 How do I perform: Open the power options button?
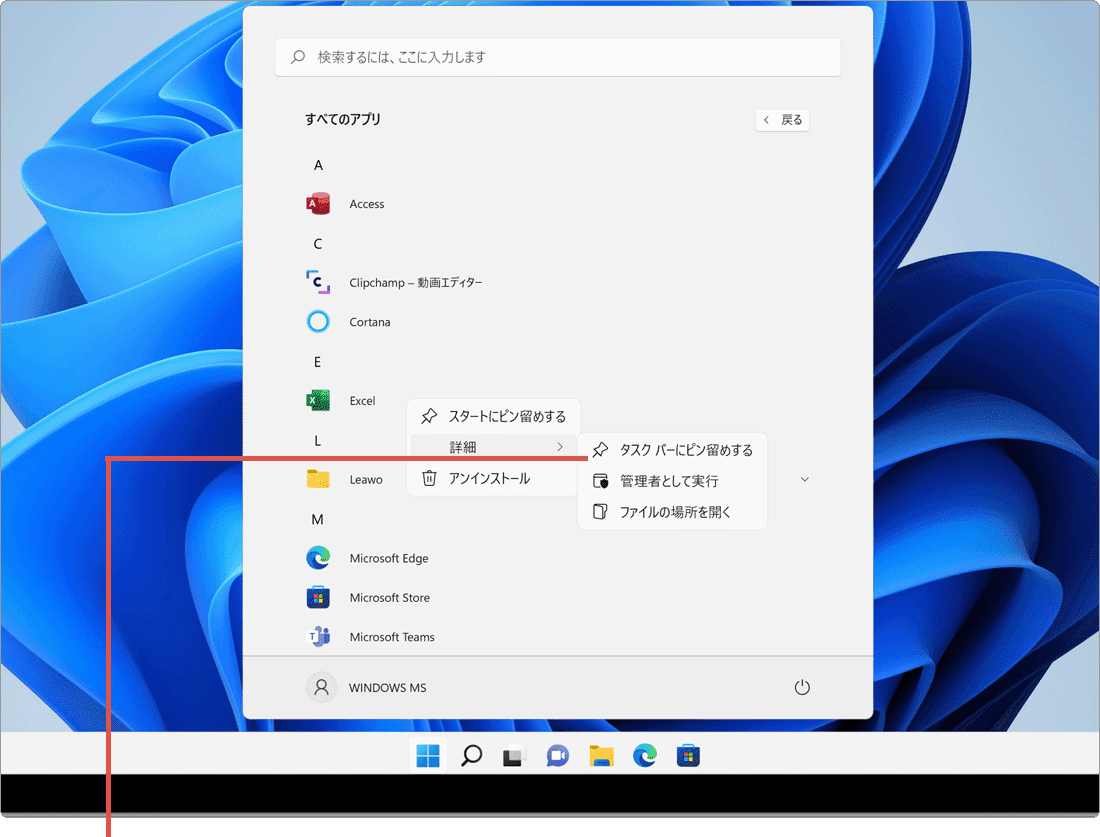click(802, 687)
